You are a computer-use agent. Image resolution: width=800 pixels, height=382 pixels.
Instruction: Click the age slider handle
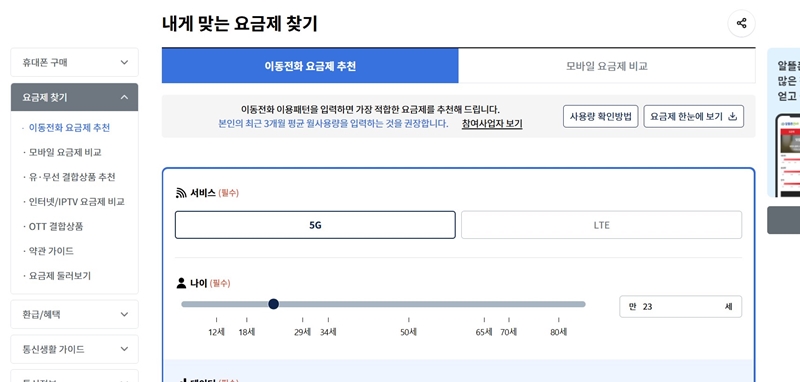tap(273, 304)
